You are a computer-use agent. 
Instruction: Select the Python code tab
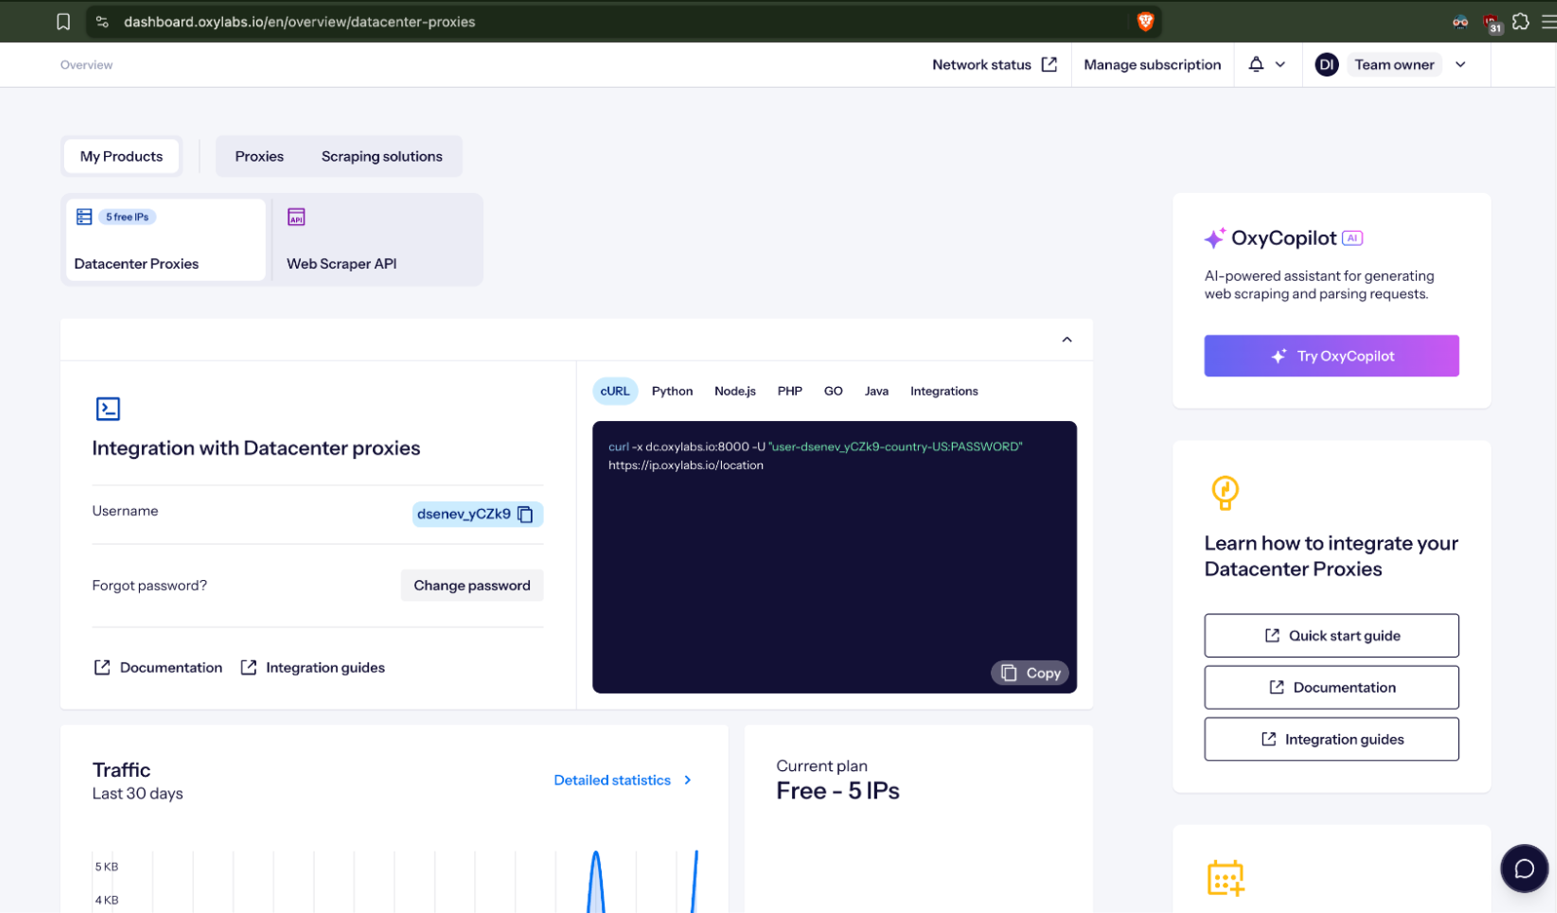(672, 391)
